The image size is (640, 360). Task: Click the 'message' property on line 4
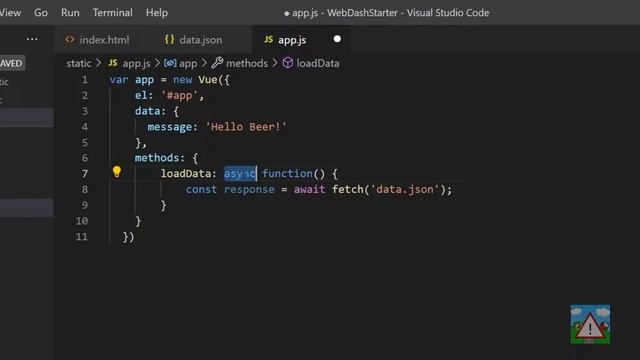[x=169, y=127]
